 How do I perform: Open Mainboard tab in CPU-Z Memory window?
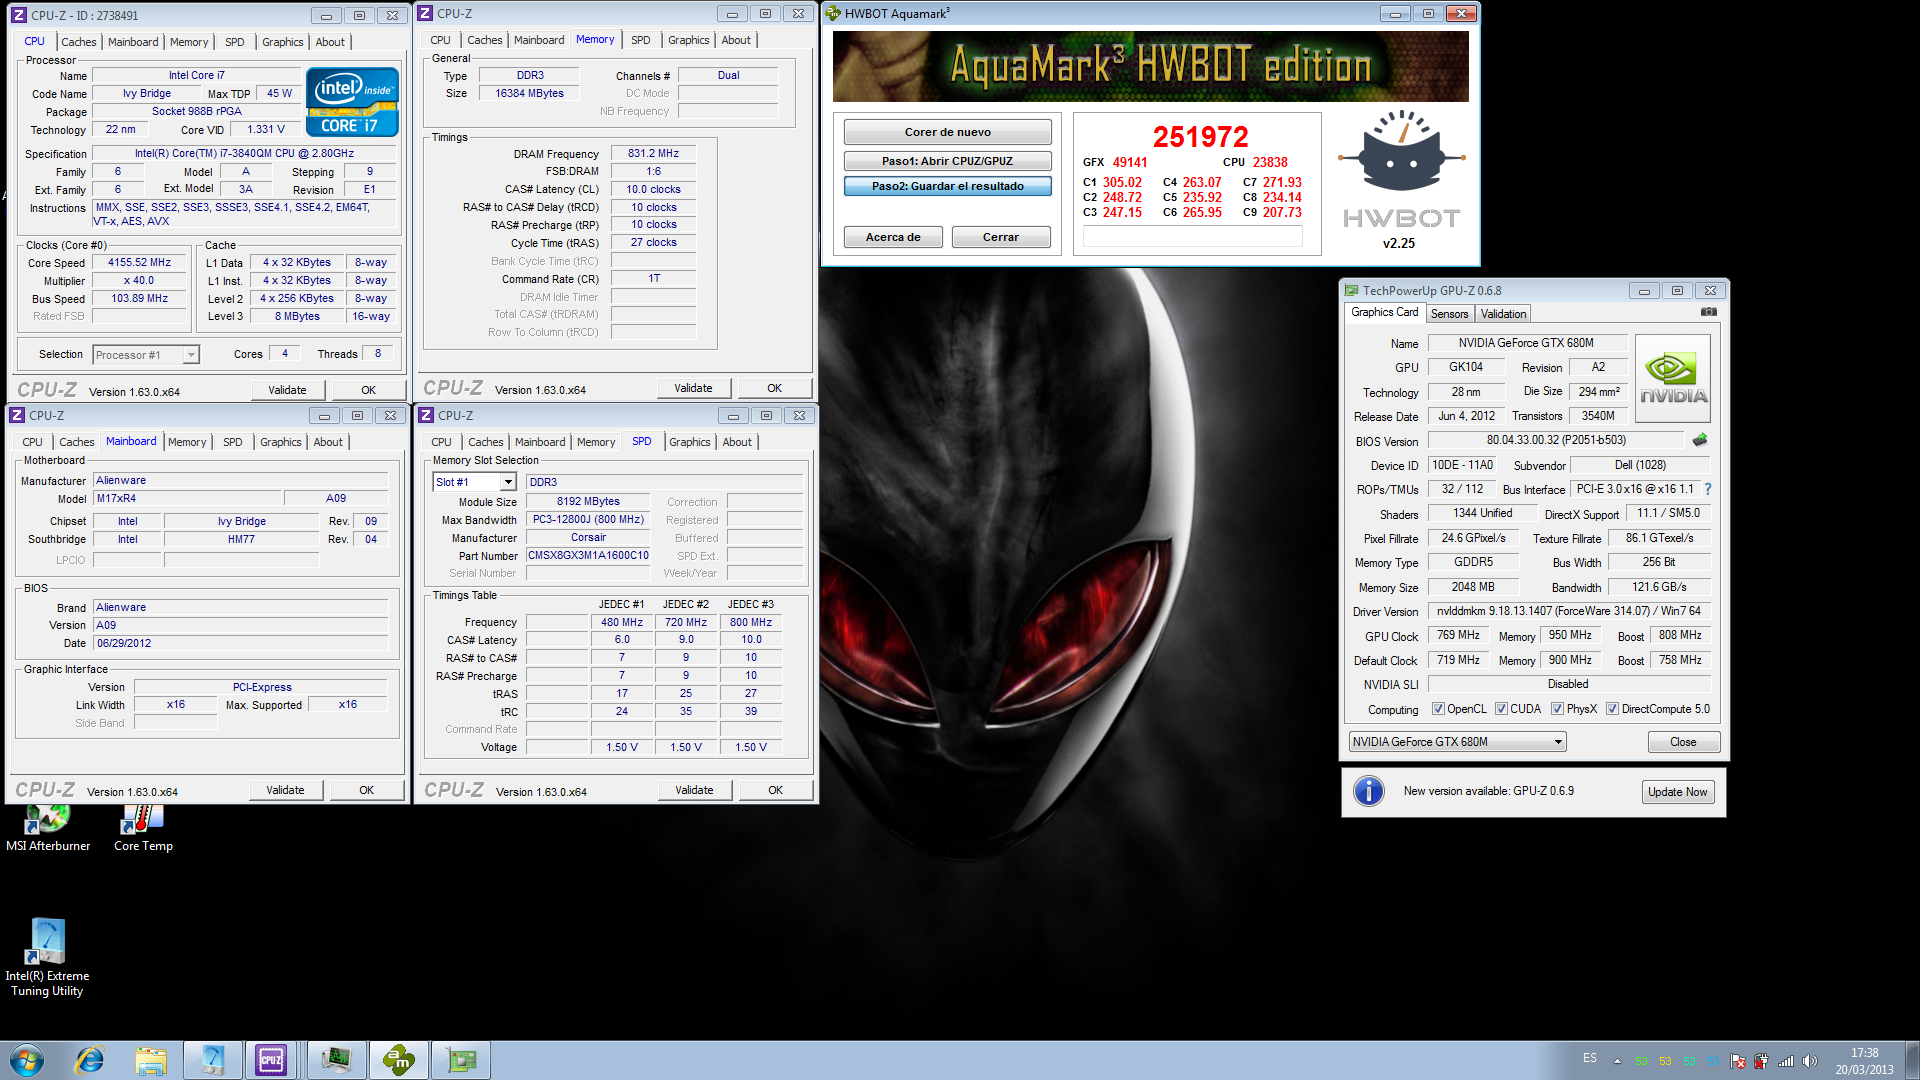tap(539, 40)
